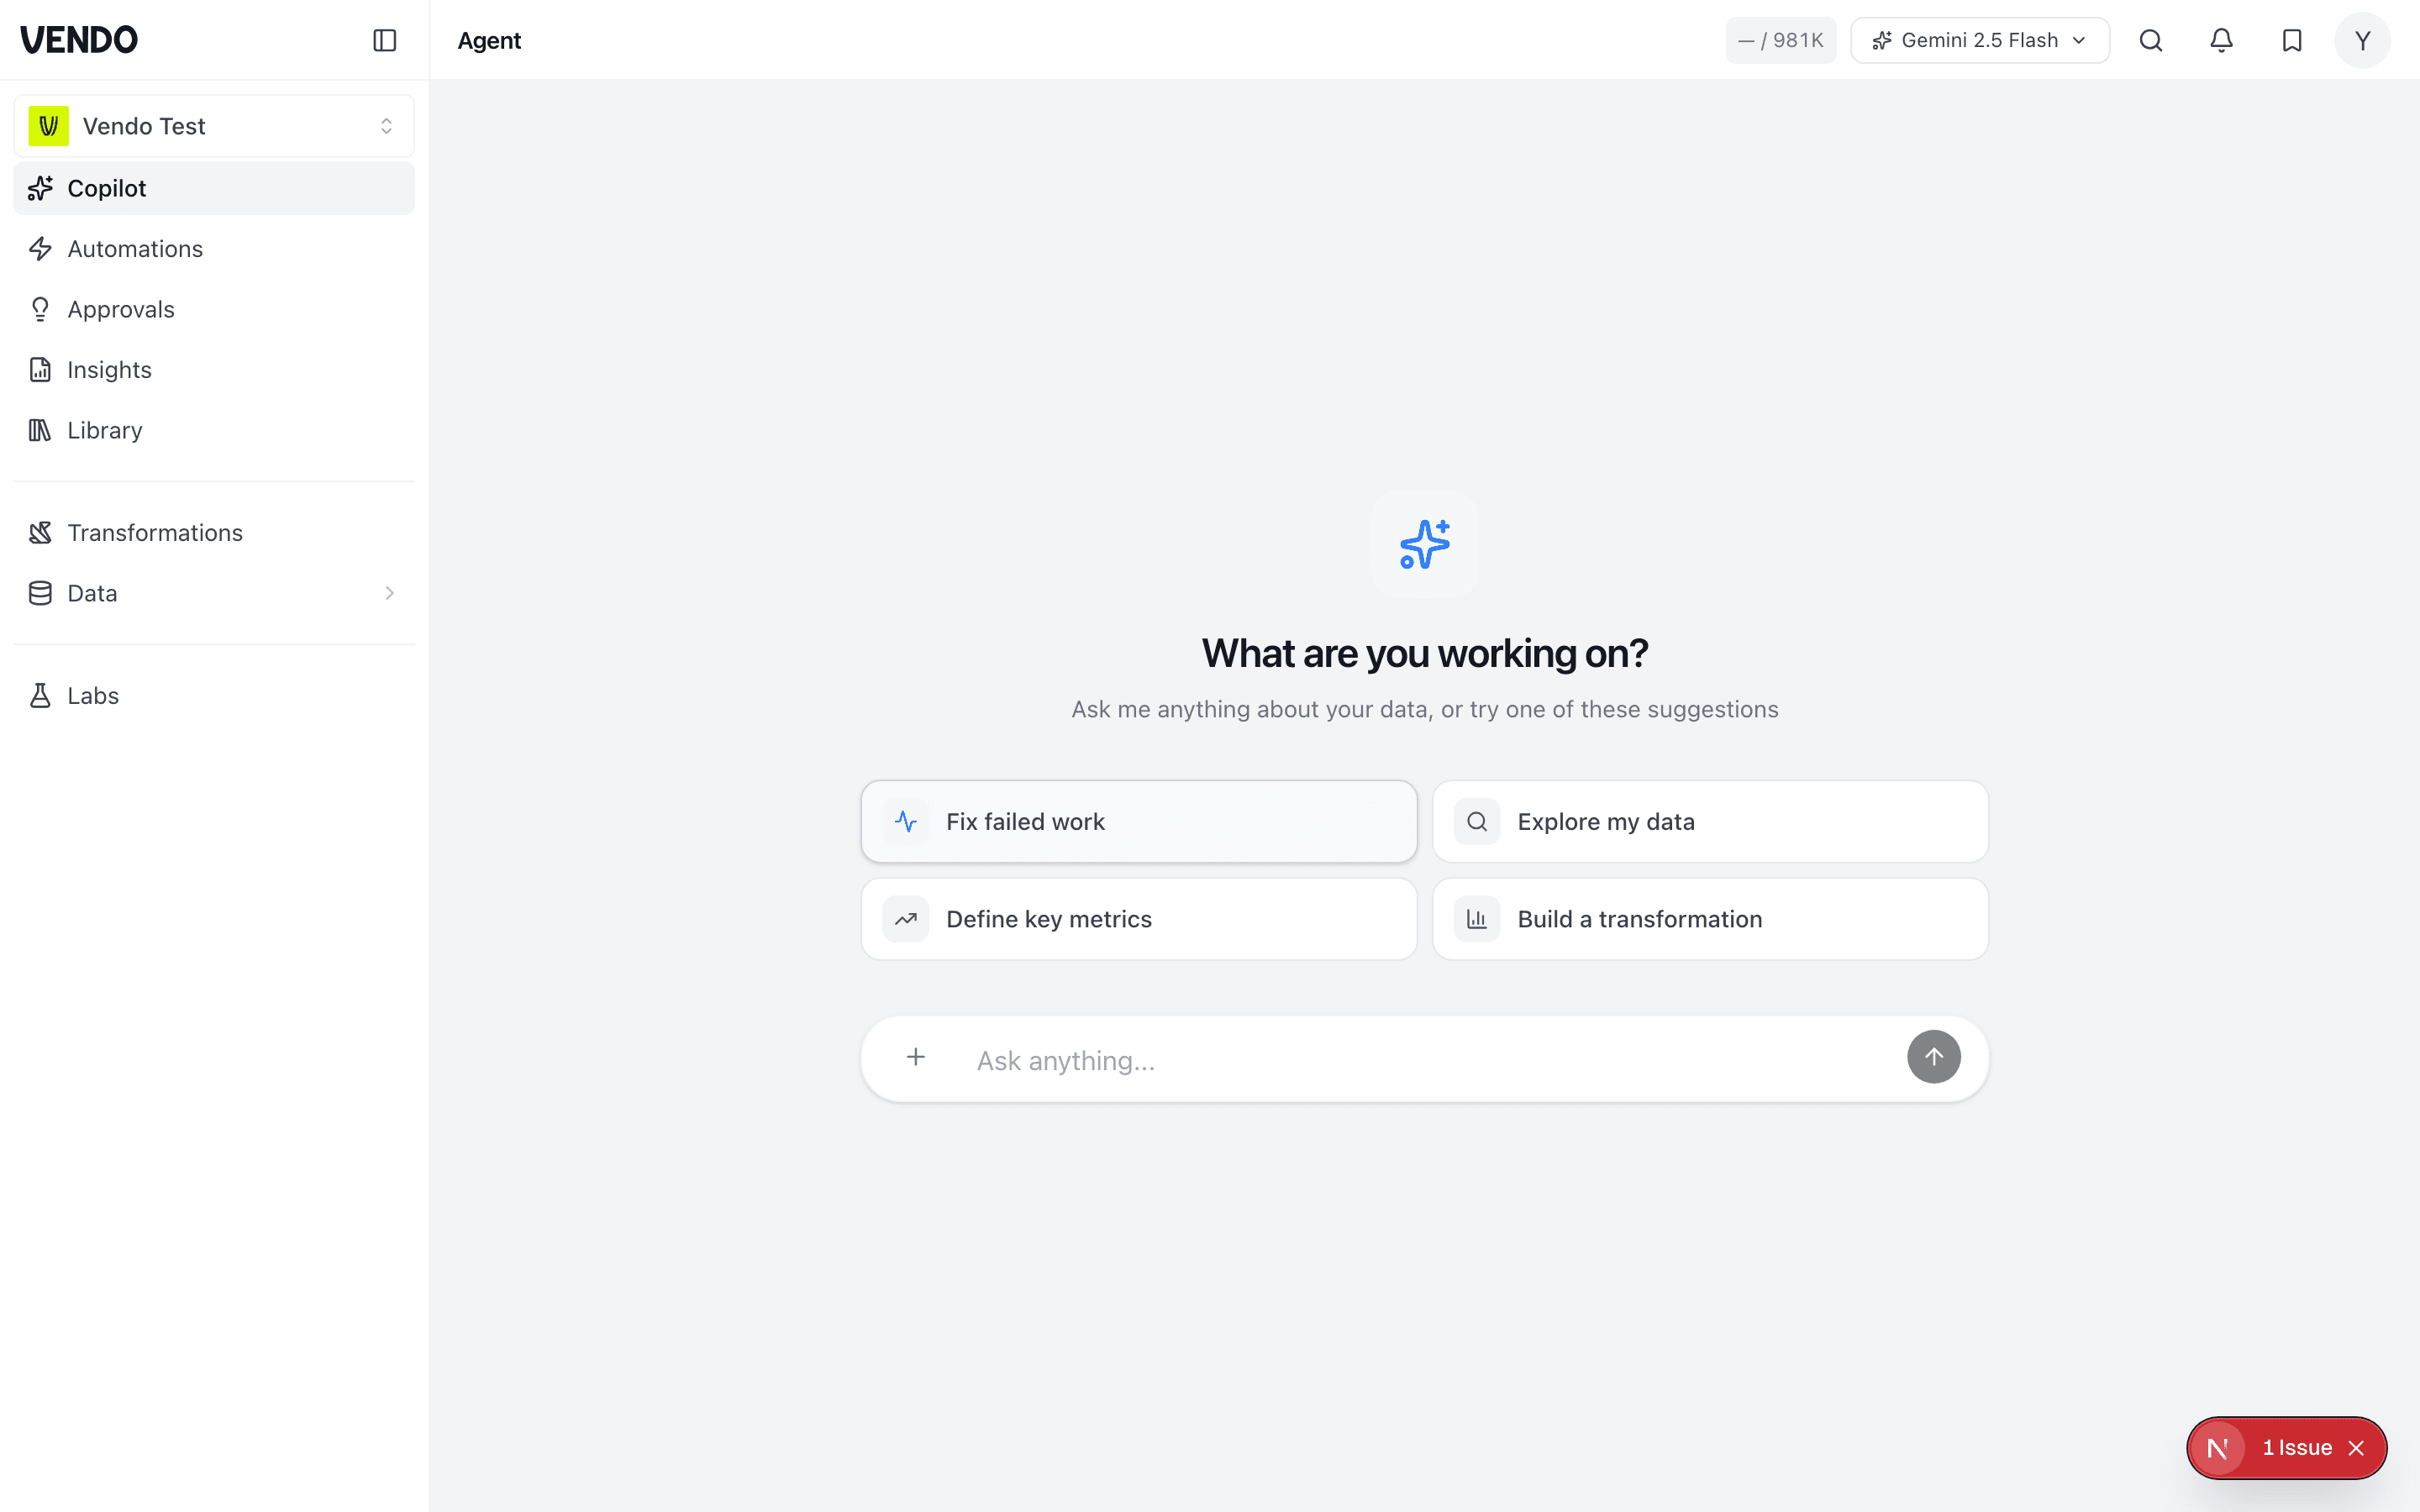The height and width of the screenshot is (1512, 2420).
Task: Click the Insights report icon
Action: [40, 370]
